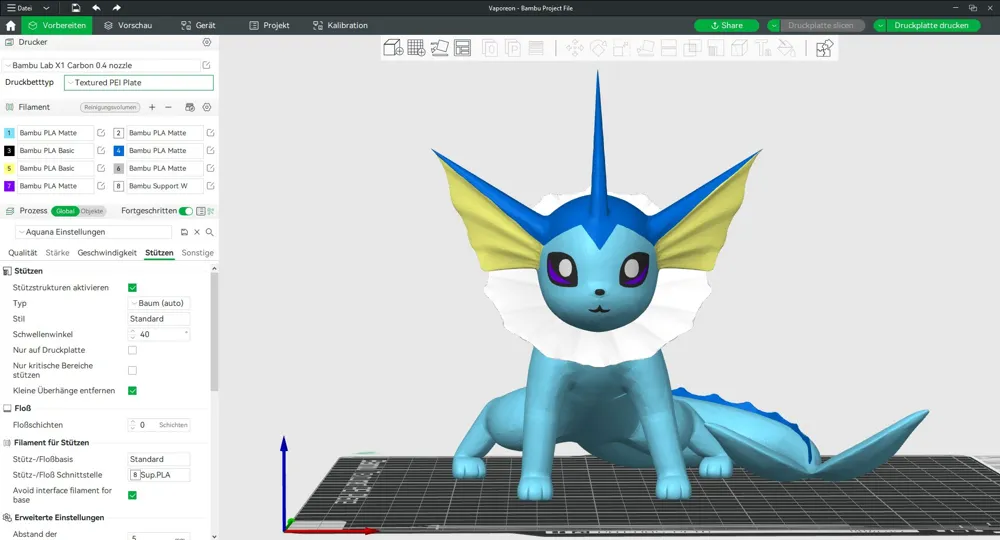Open the Variable layer height tool
This screenshot has height=540, width=1000.
[536, 48]
